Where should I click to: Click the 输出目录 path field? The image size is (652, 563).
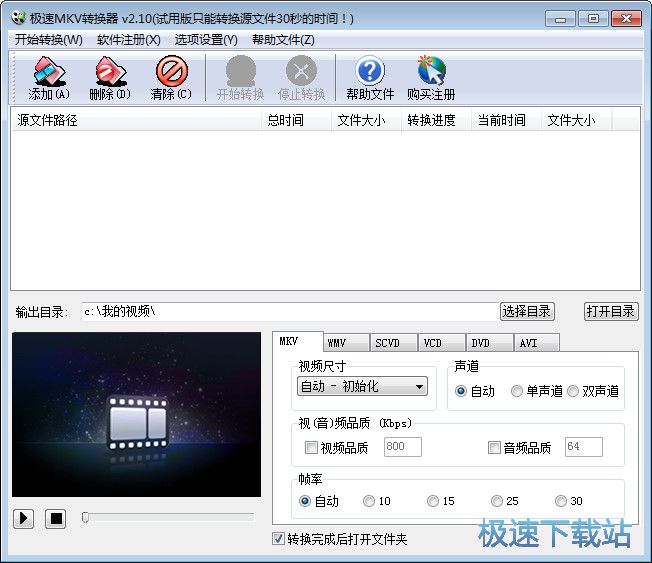288,311
